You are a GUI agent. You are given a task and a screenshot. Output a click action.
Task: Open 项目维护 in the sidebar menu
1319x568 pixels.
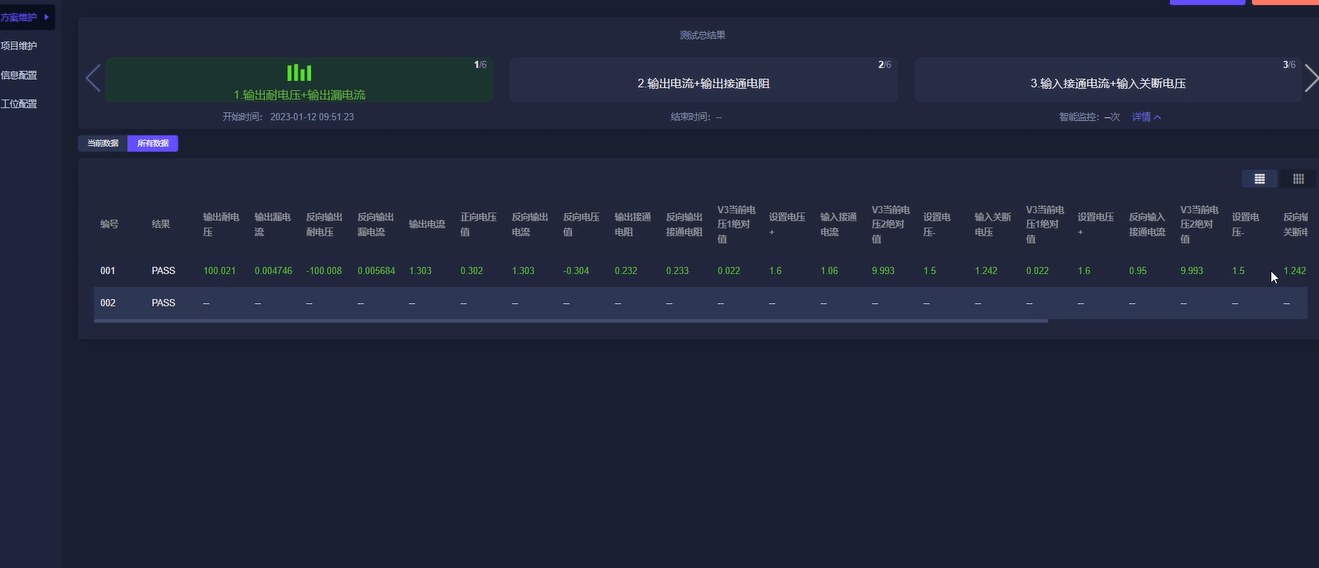(19, 46)
